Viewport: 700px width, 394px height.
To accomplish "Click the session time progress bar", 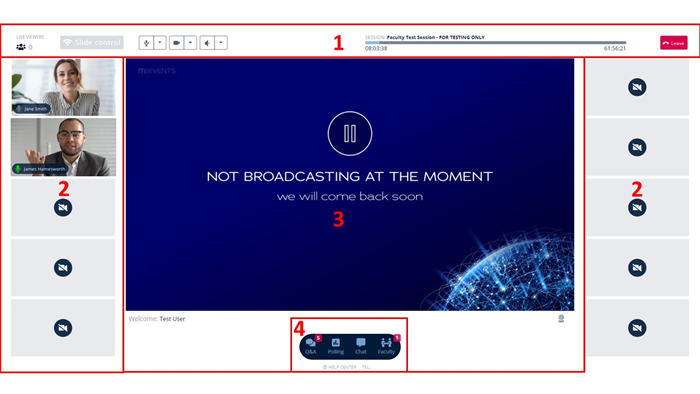I will coord(496,43).
